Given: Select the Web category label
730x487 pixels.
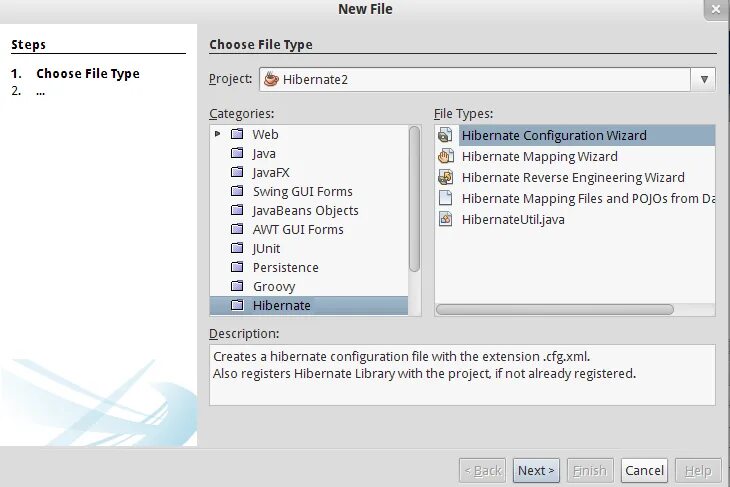Looking at the screenshot, I should [x=265, y=135].
